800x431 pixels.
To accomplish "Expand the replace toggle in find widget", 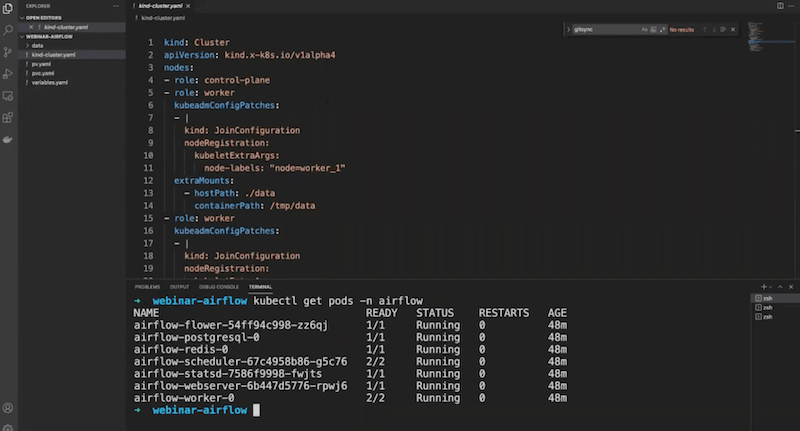I will [568, 30].
